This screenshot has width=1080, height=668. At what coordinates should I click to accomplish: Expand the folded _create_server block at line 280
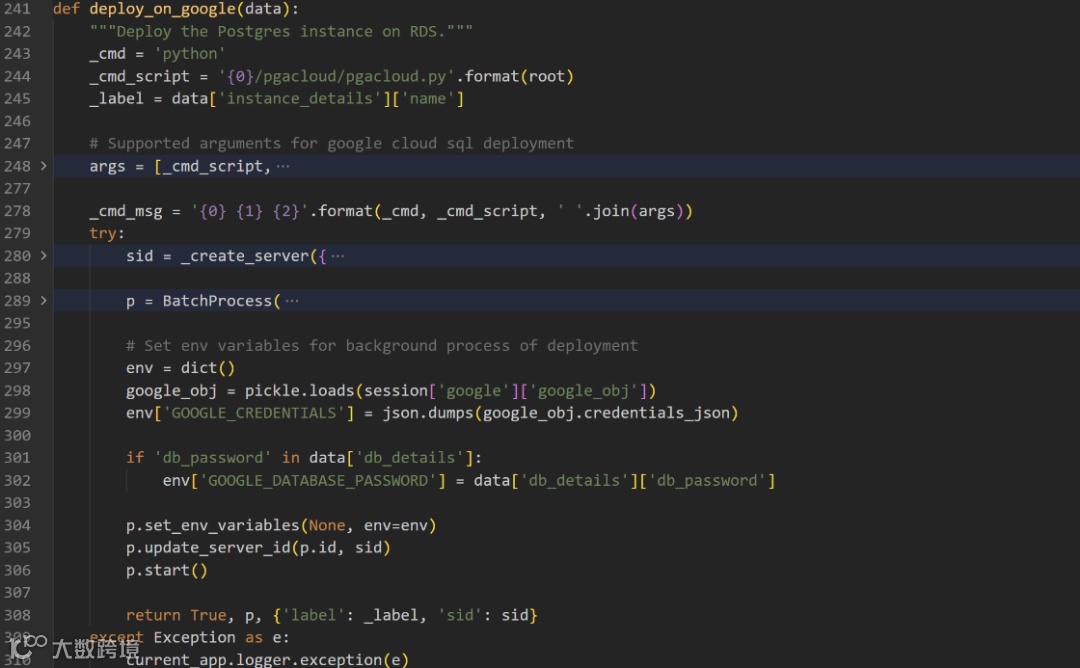pos(43,255)
